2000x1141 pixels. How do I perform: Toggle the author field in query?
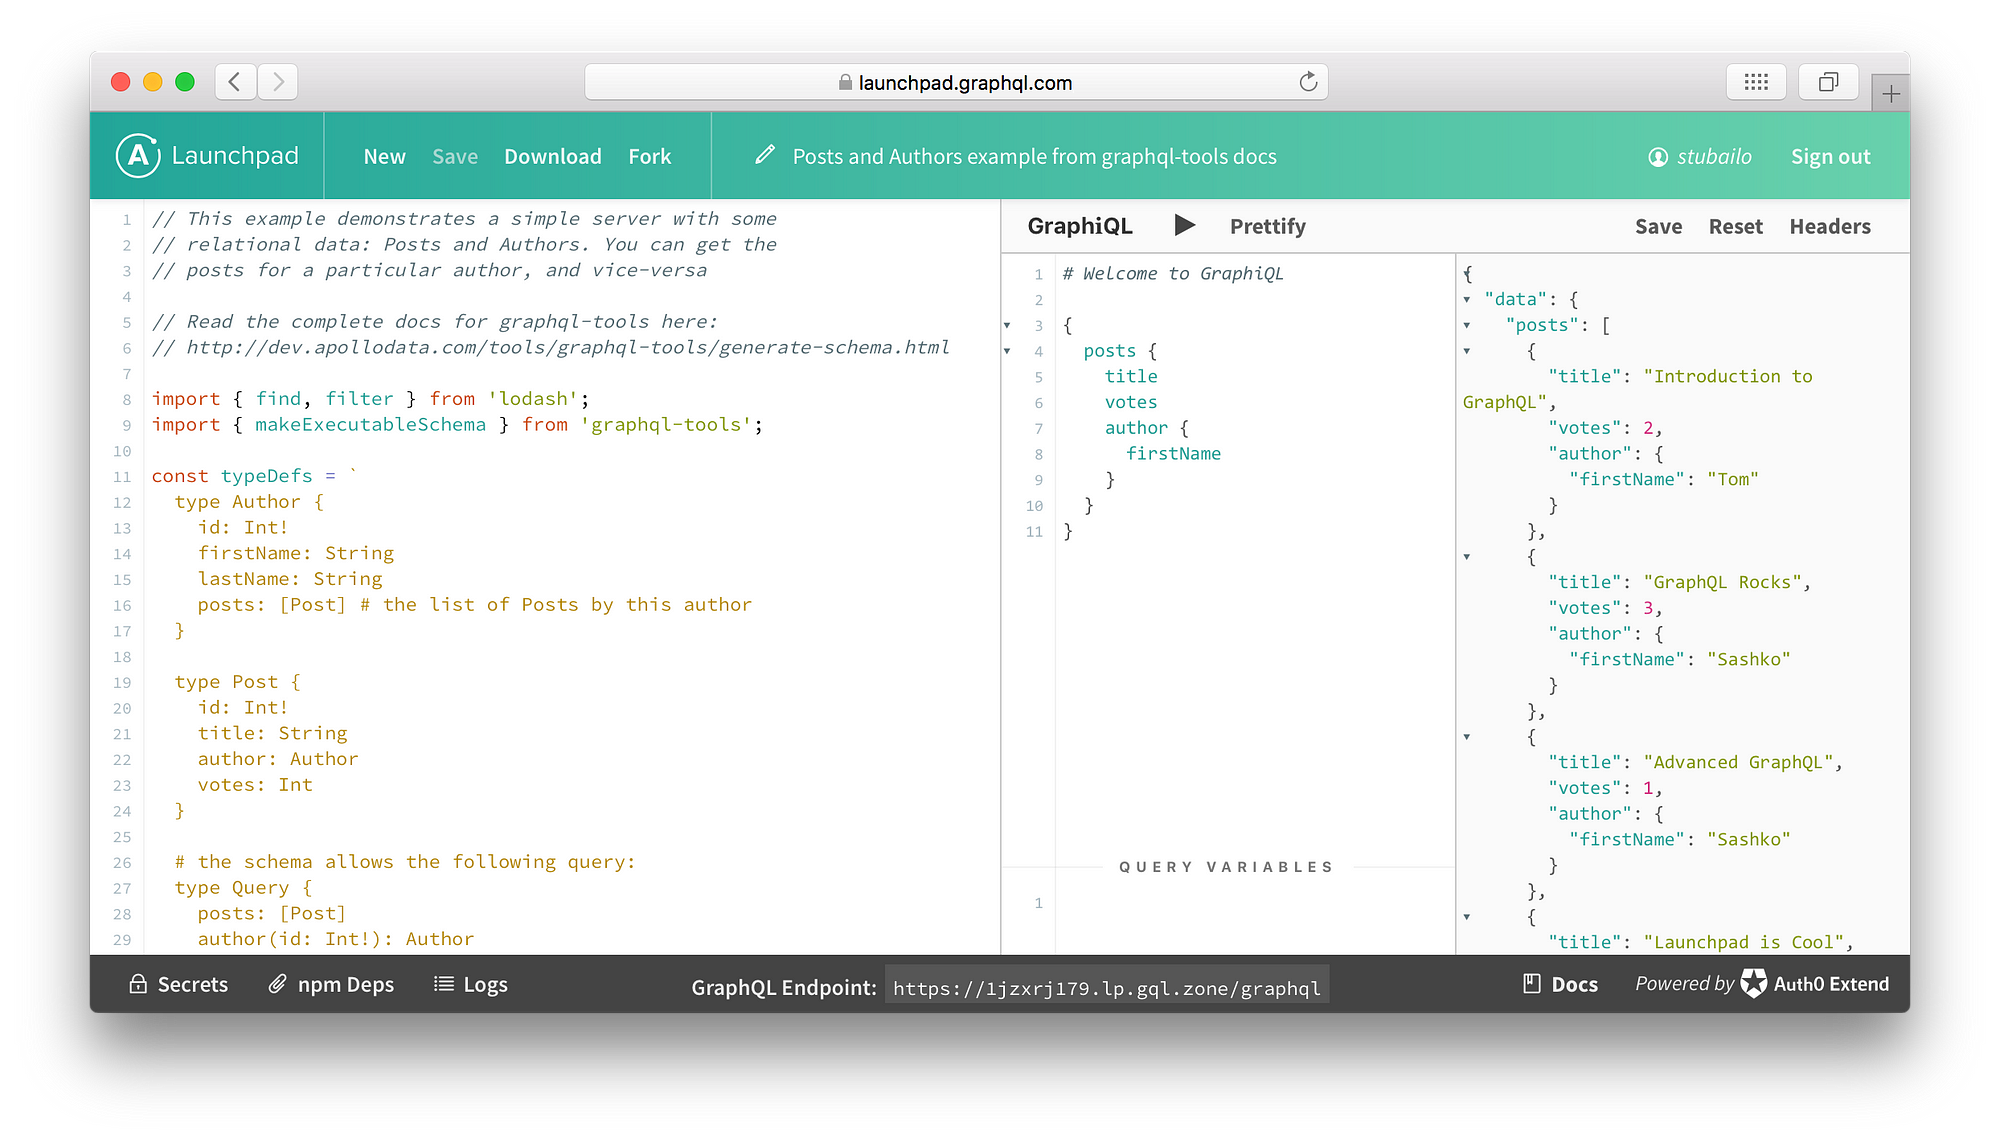[x=1010, y=427]
